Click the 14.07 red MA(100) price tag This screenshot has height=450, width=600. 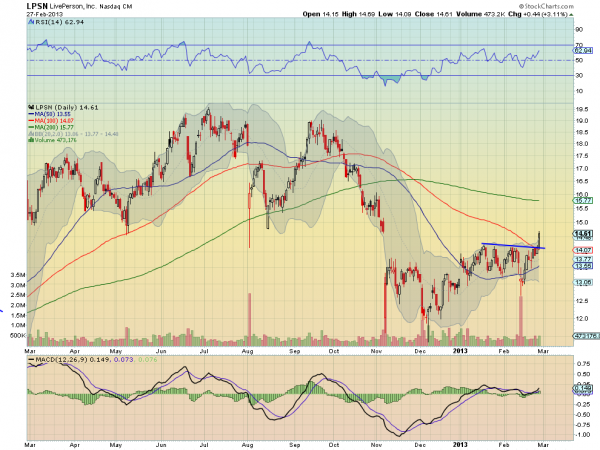583,250
